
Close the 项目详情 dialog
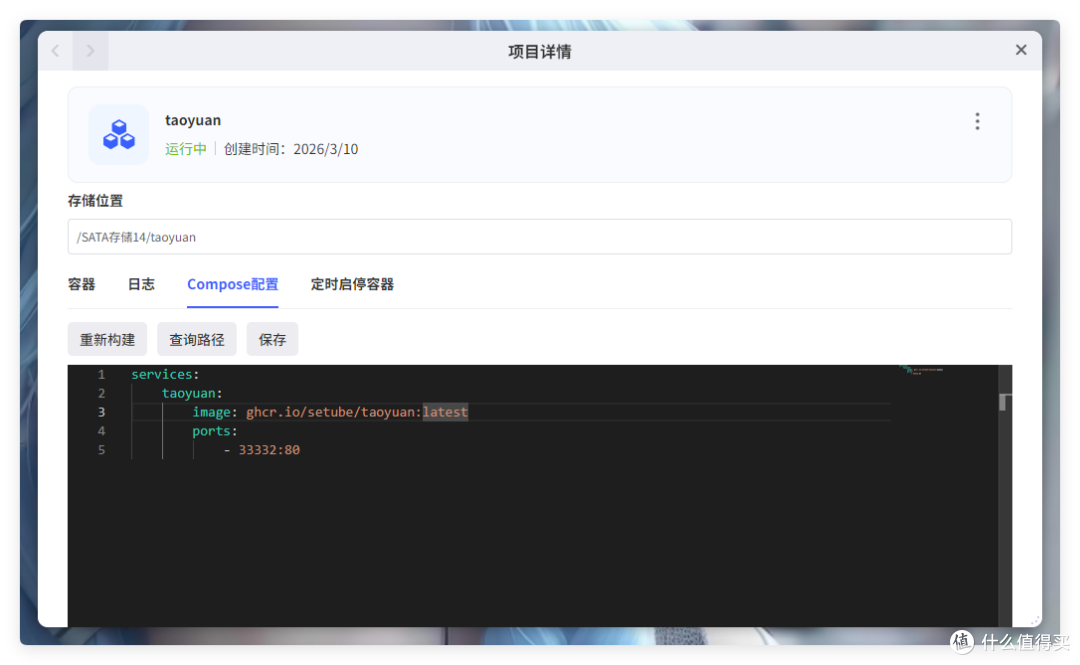(x=1021, y=50)
